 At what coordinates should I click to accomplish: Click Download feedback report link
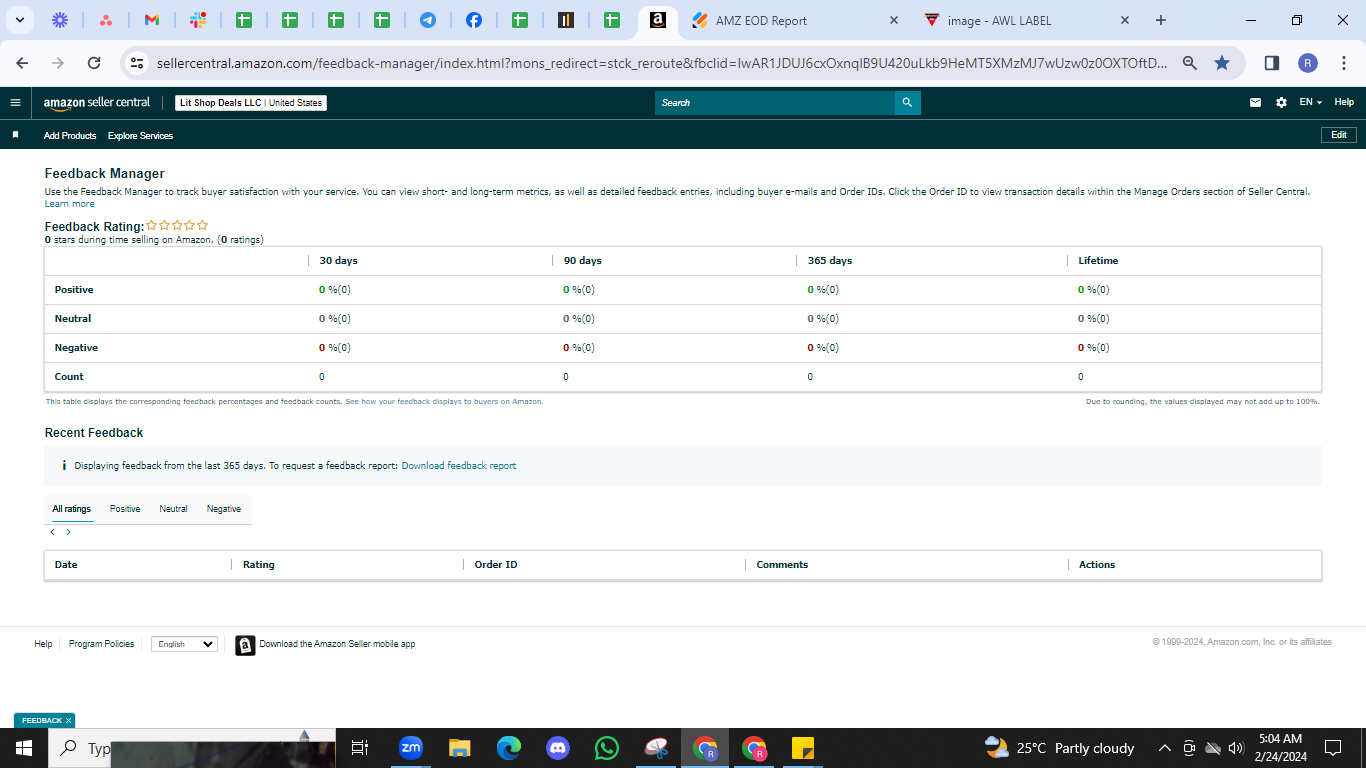tap(459, 466)
